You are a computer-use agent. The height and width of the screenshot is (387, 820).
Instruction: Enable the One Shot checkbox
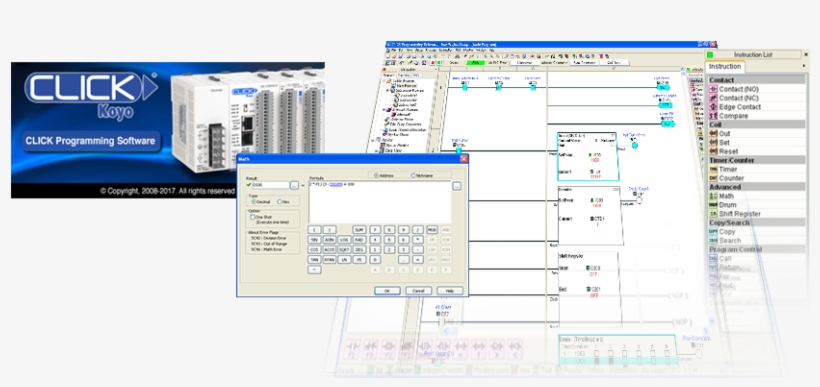[x=252, y=217]
